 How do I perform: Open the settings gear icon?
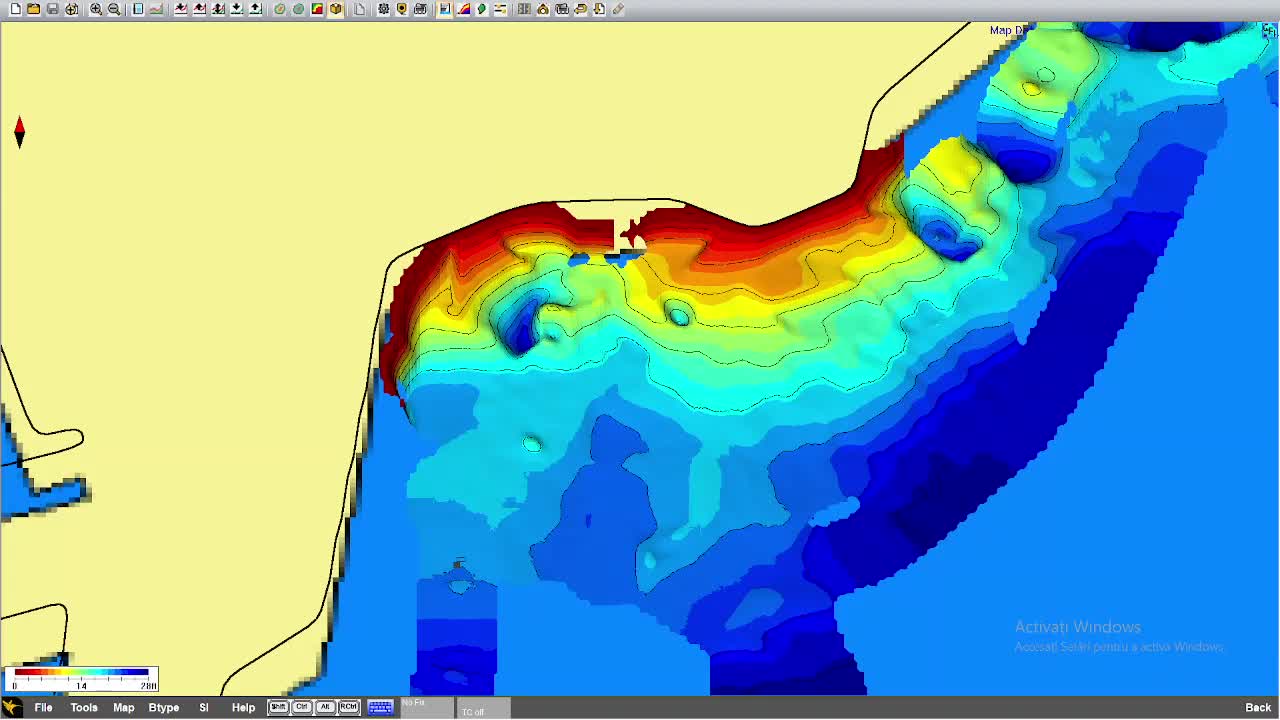[x=383, y=9]
